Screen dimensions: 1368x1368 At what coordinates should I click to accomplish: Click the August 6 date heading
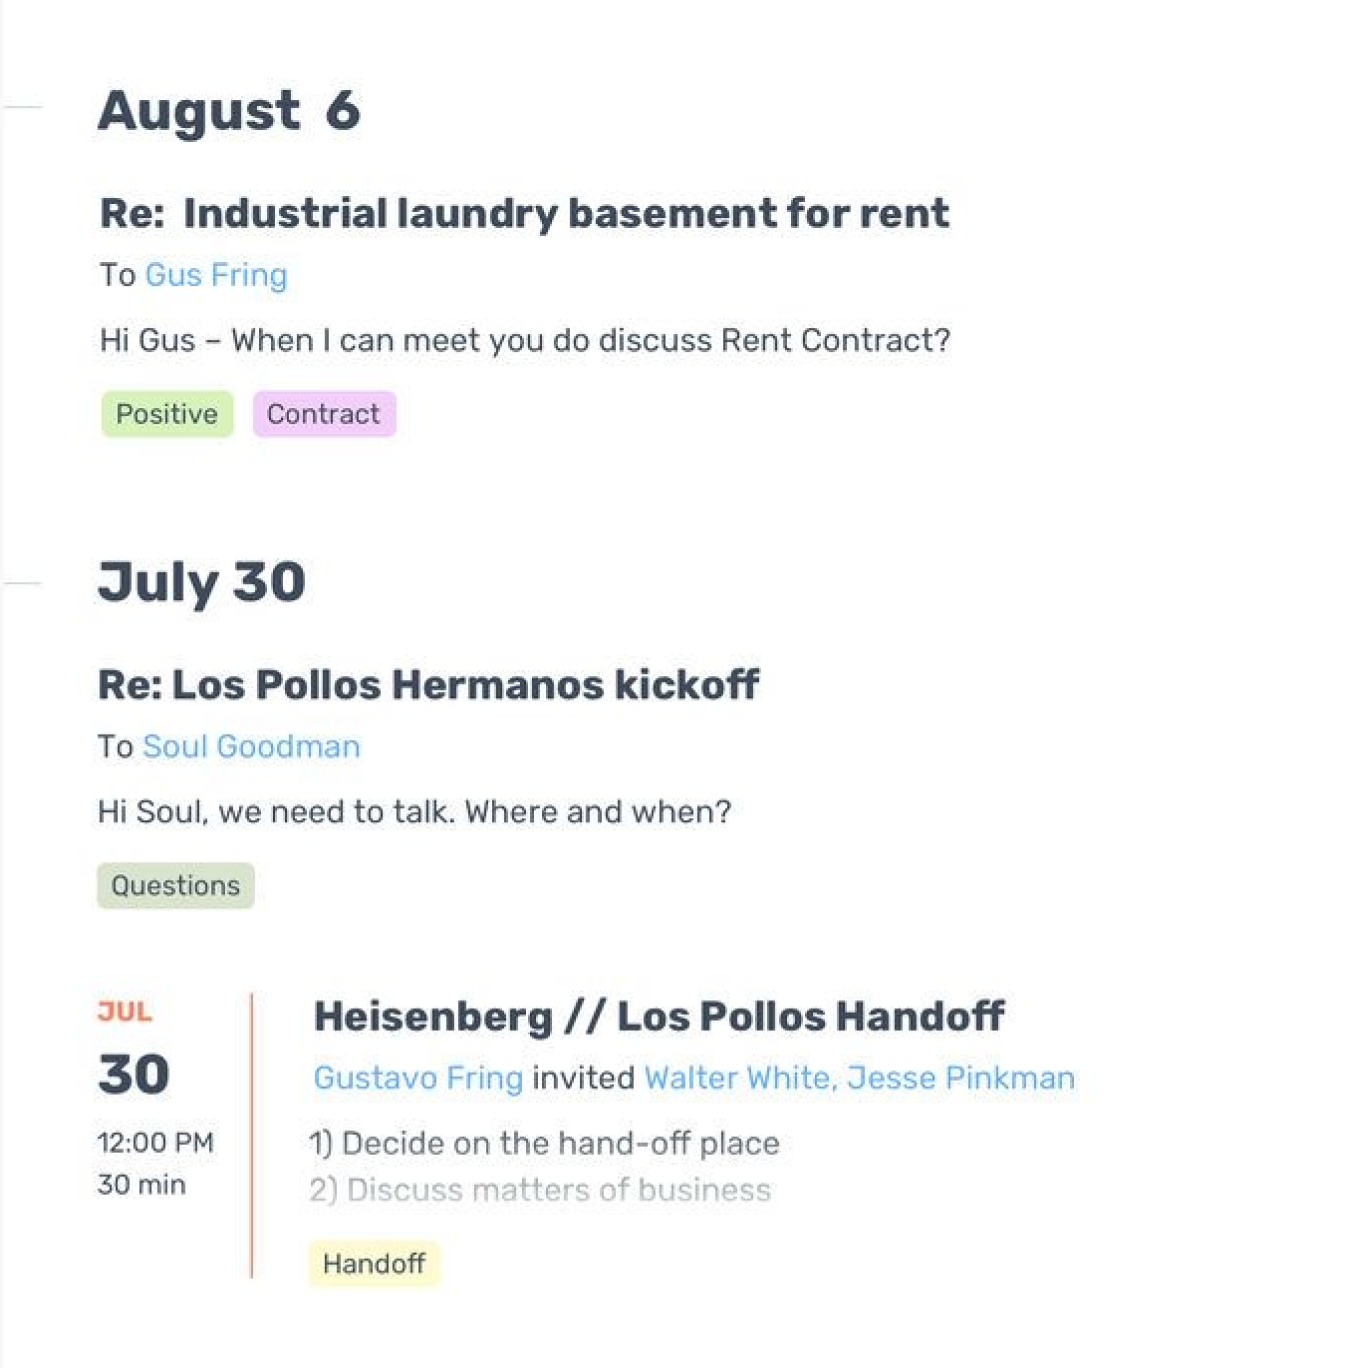click(229, 110)
